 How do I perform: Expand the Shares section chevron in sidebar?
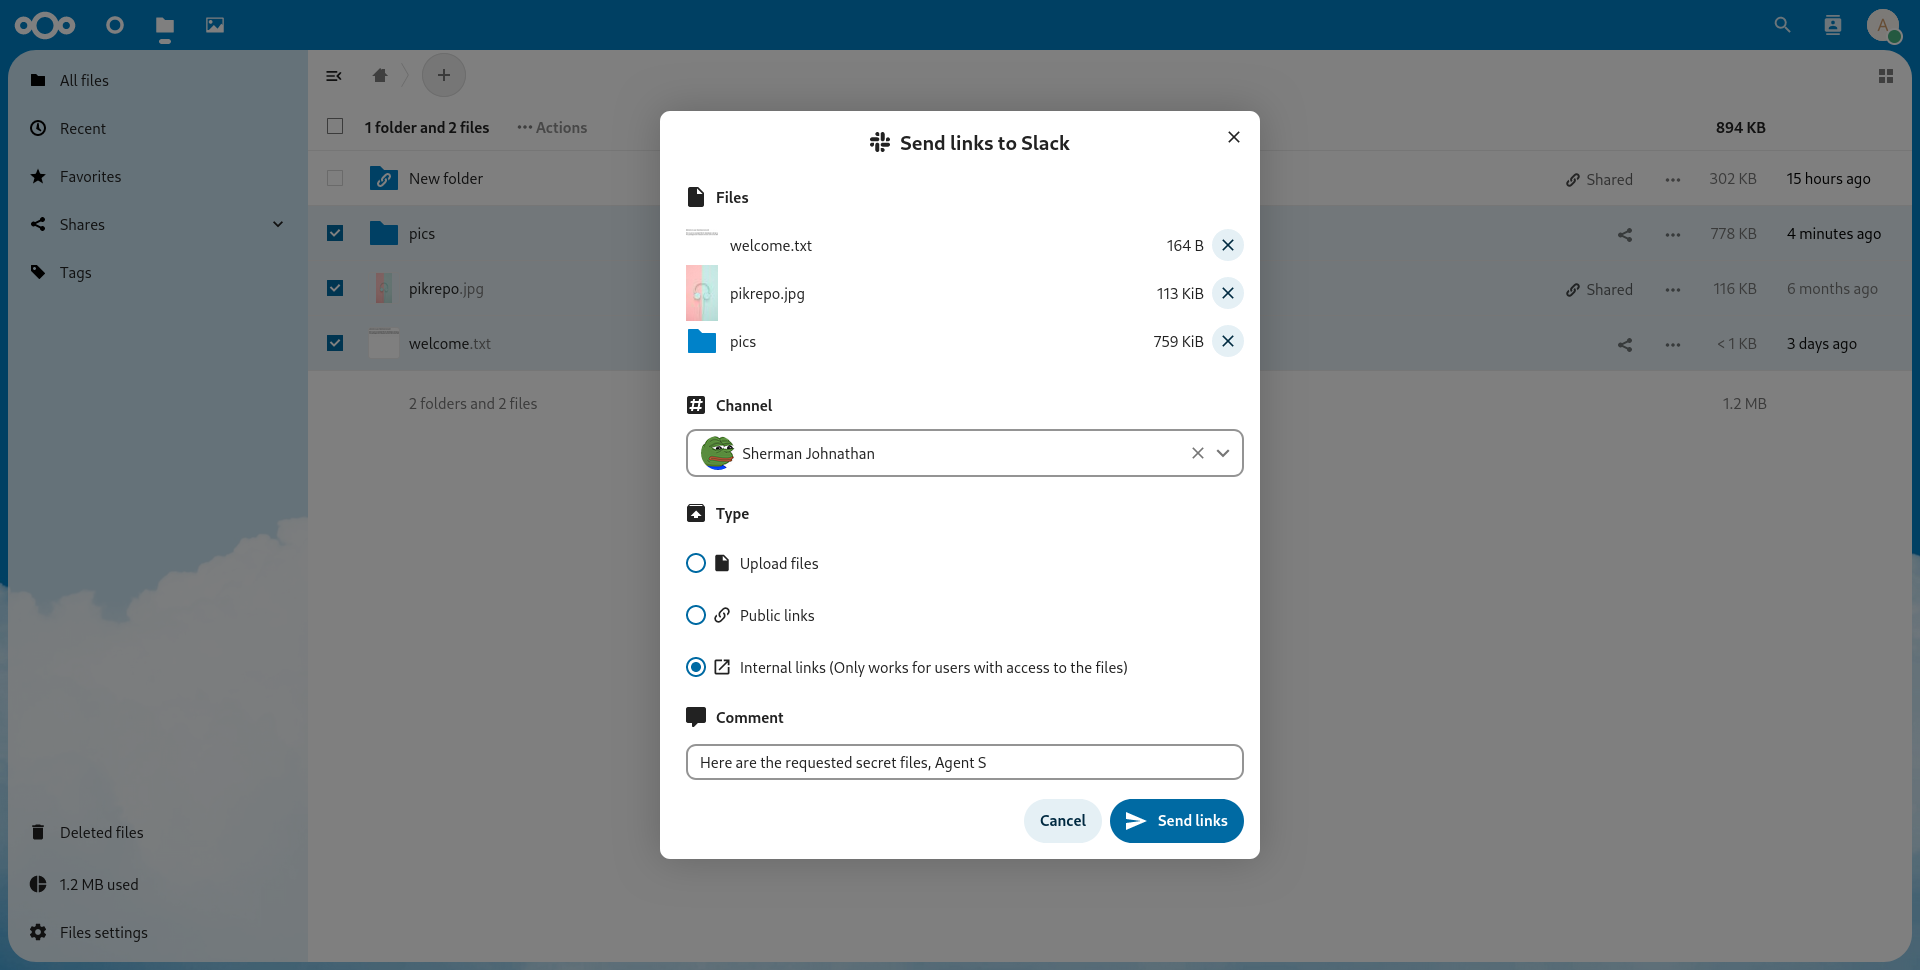[x=278, y=224]
